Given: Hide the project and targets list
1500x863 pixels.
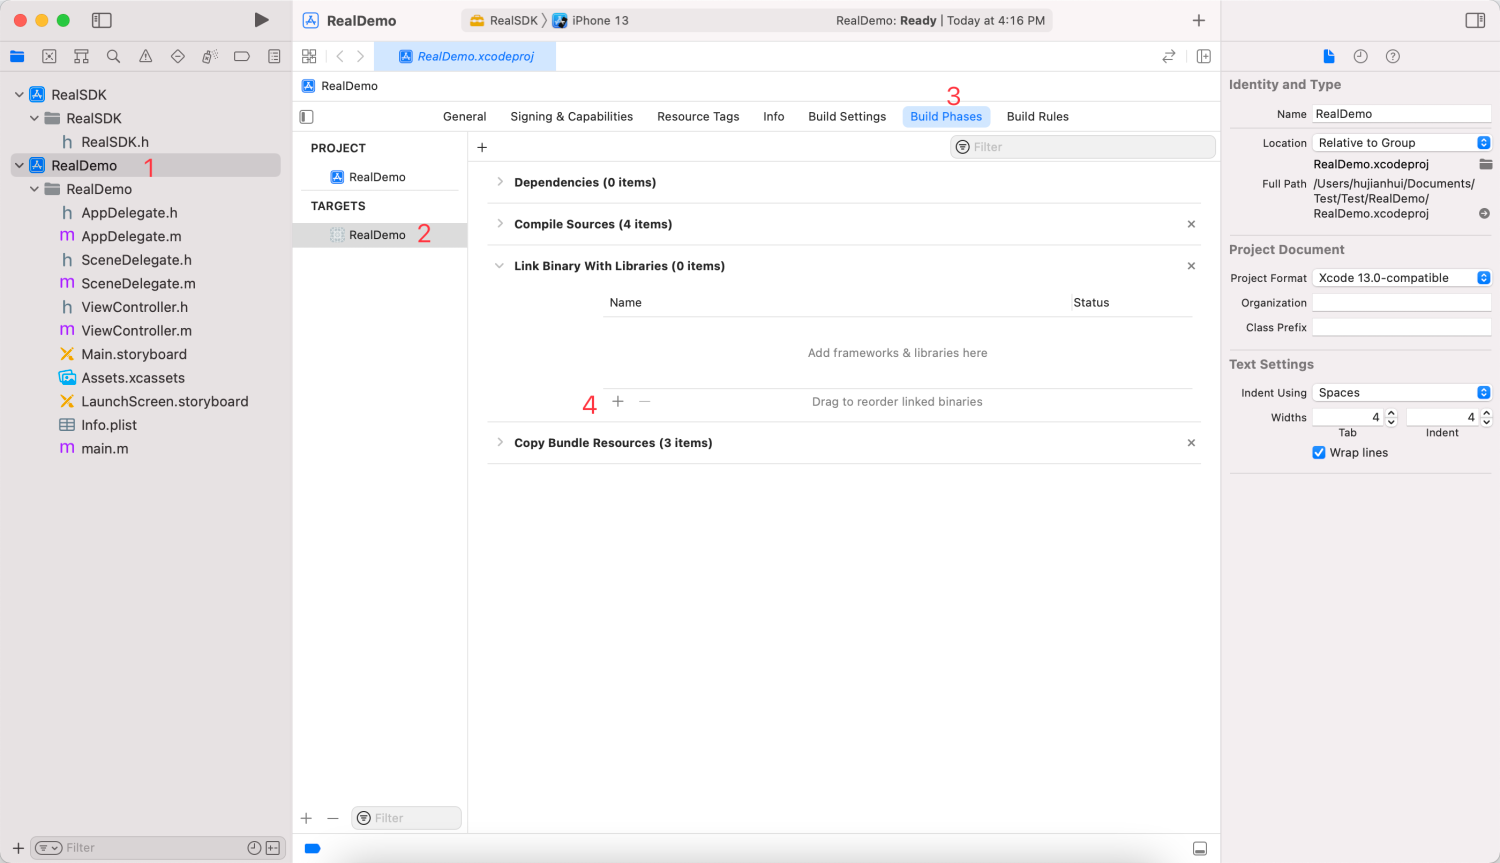Looking at the screenshot, I should coord(307,117).
